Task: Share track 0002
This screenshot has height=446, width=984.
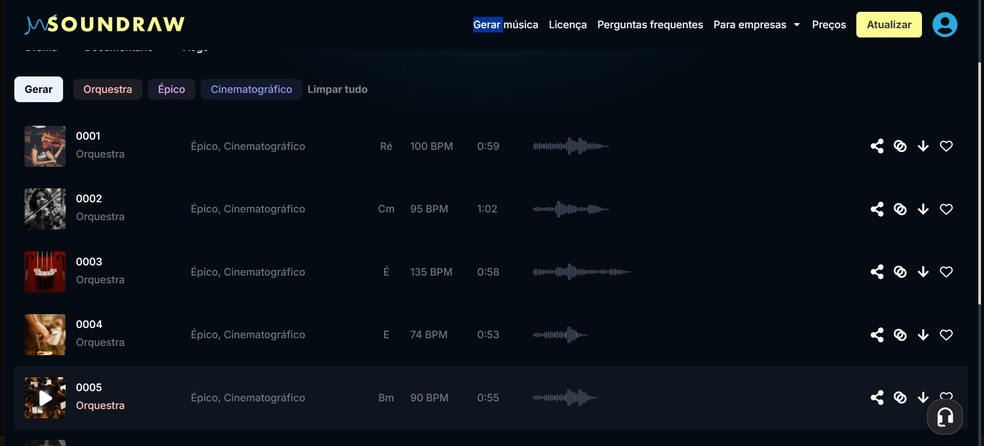Action: [877, 209]
